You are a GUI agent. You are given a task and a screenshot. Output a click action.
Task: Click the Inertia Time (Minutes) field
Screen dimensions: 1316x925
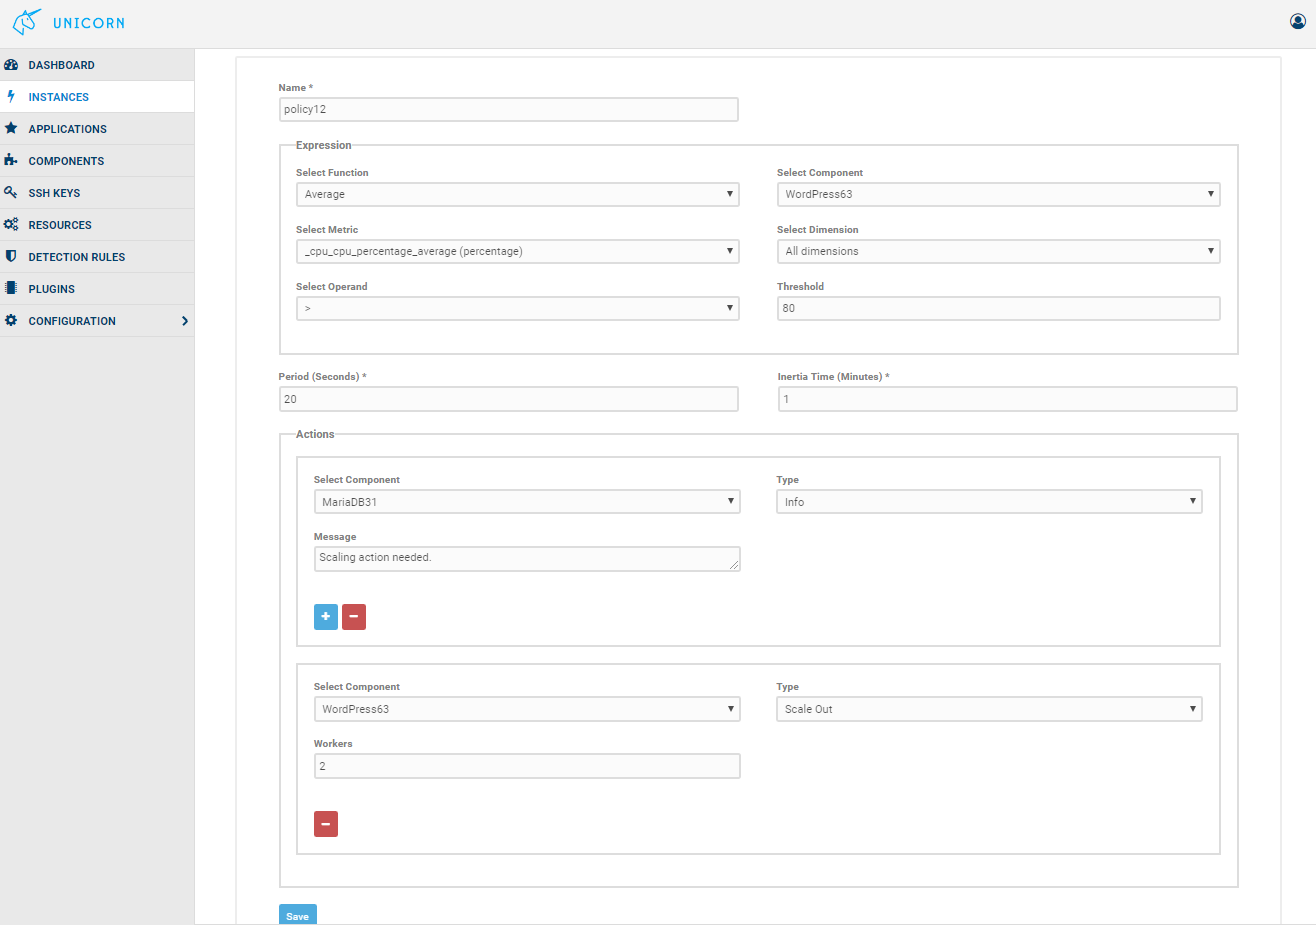(1008, 399)
